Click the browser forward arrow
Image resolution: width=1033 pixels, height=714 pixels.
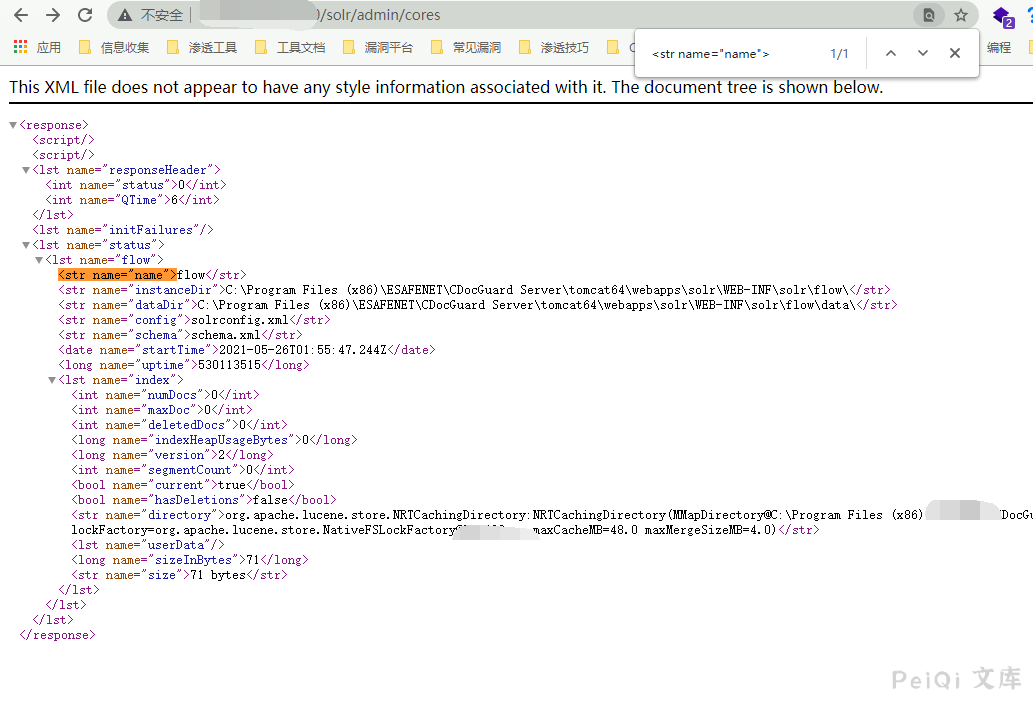(x=53, y=15)
